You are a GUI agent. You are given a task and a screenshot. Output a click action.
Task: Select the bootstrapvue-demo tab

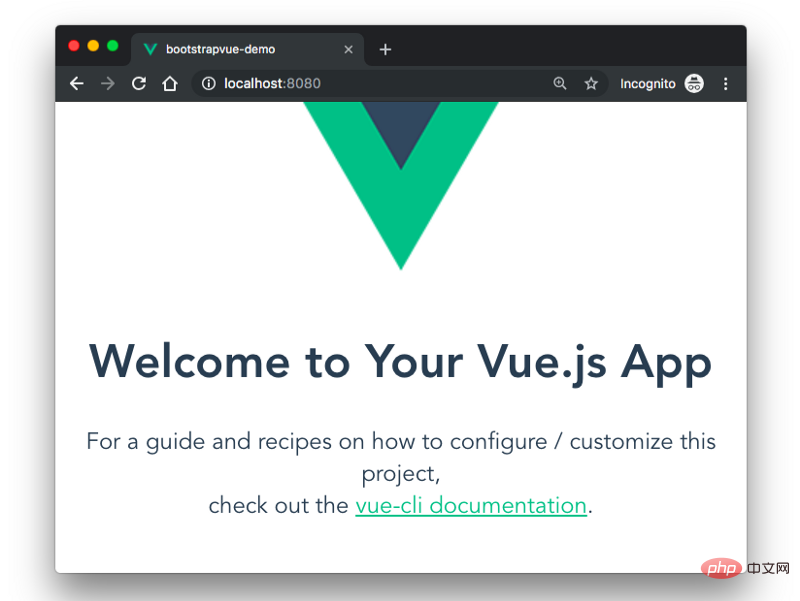(247, 49)
